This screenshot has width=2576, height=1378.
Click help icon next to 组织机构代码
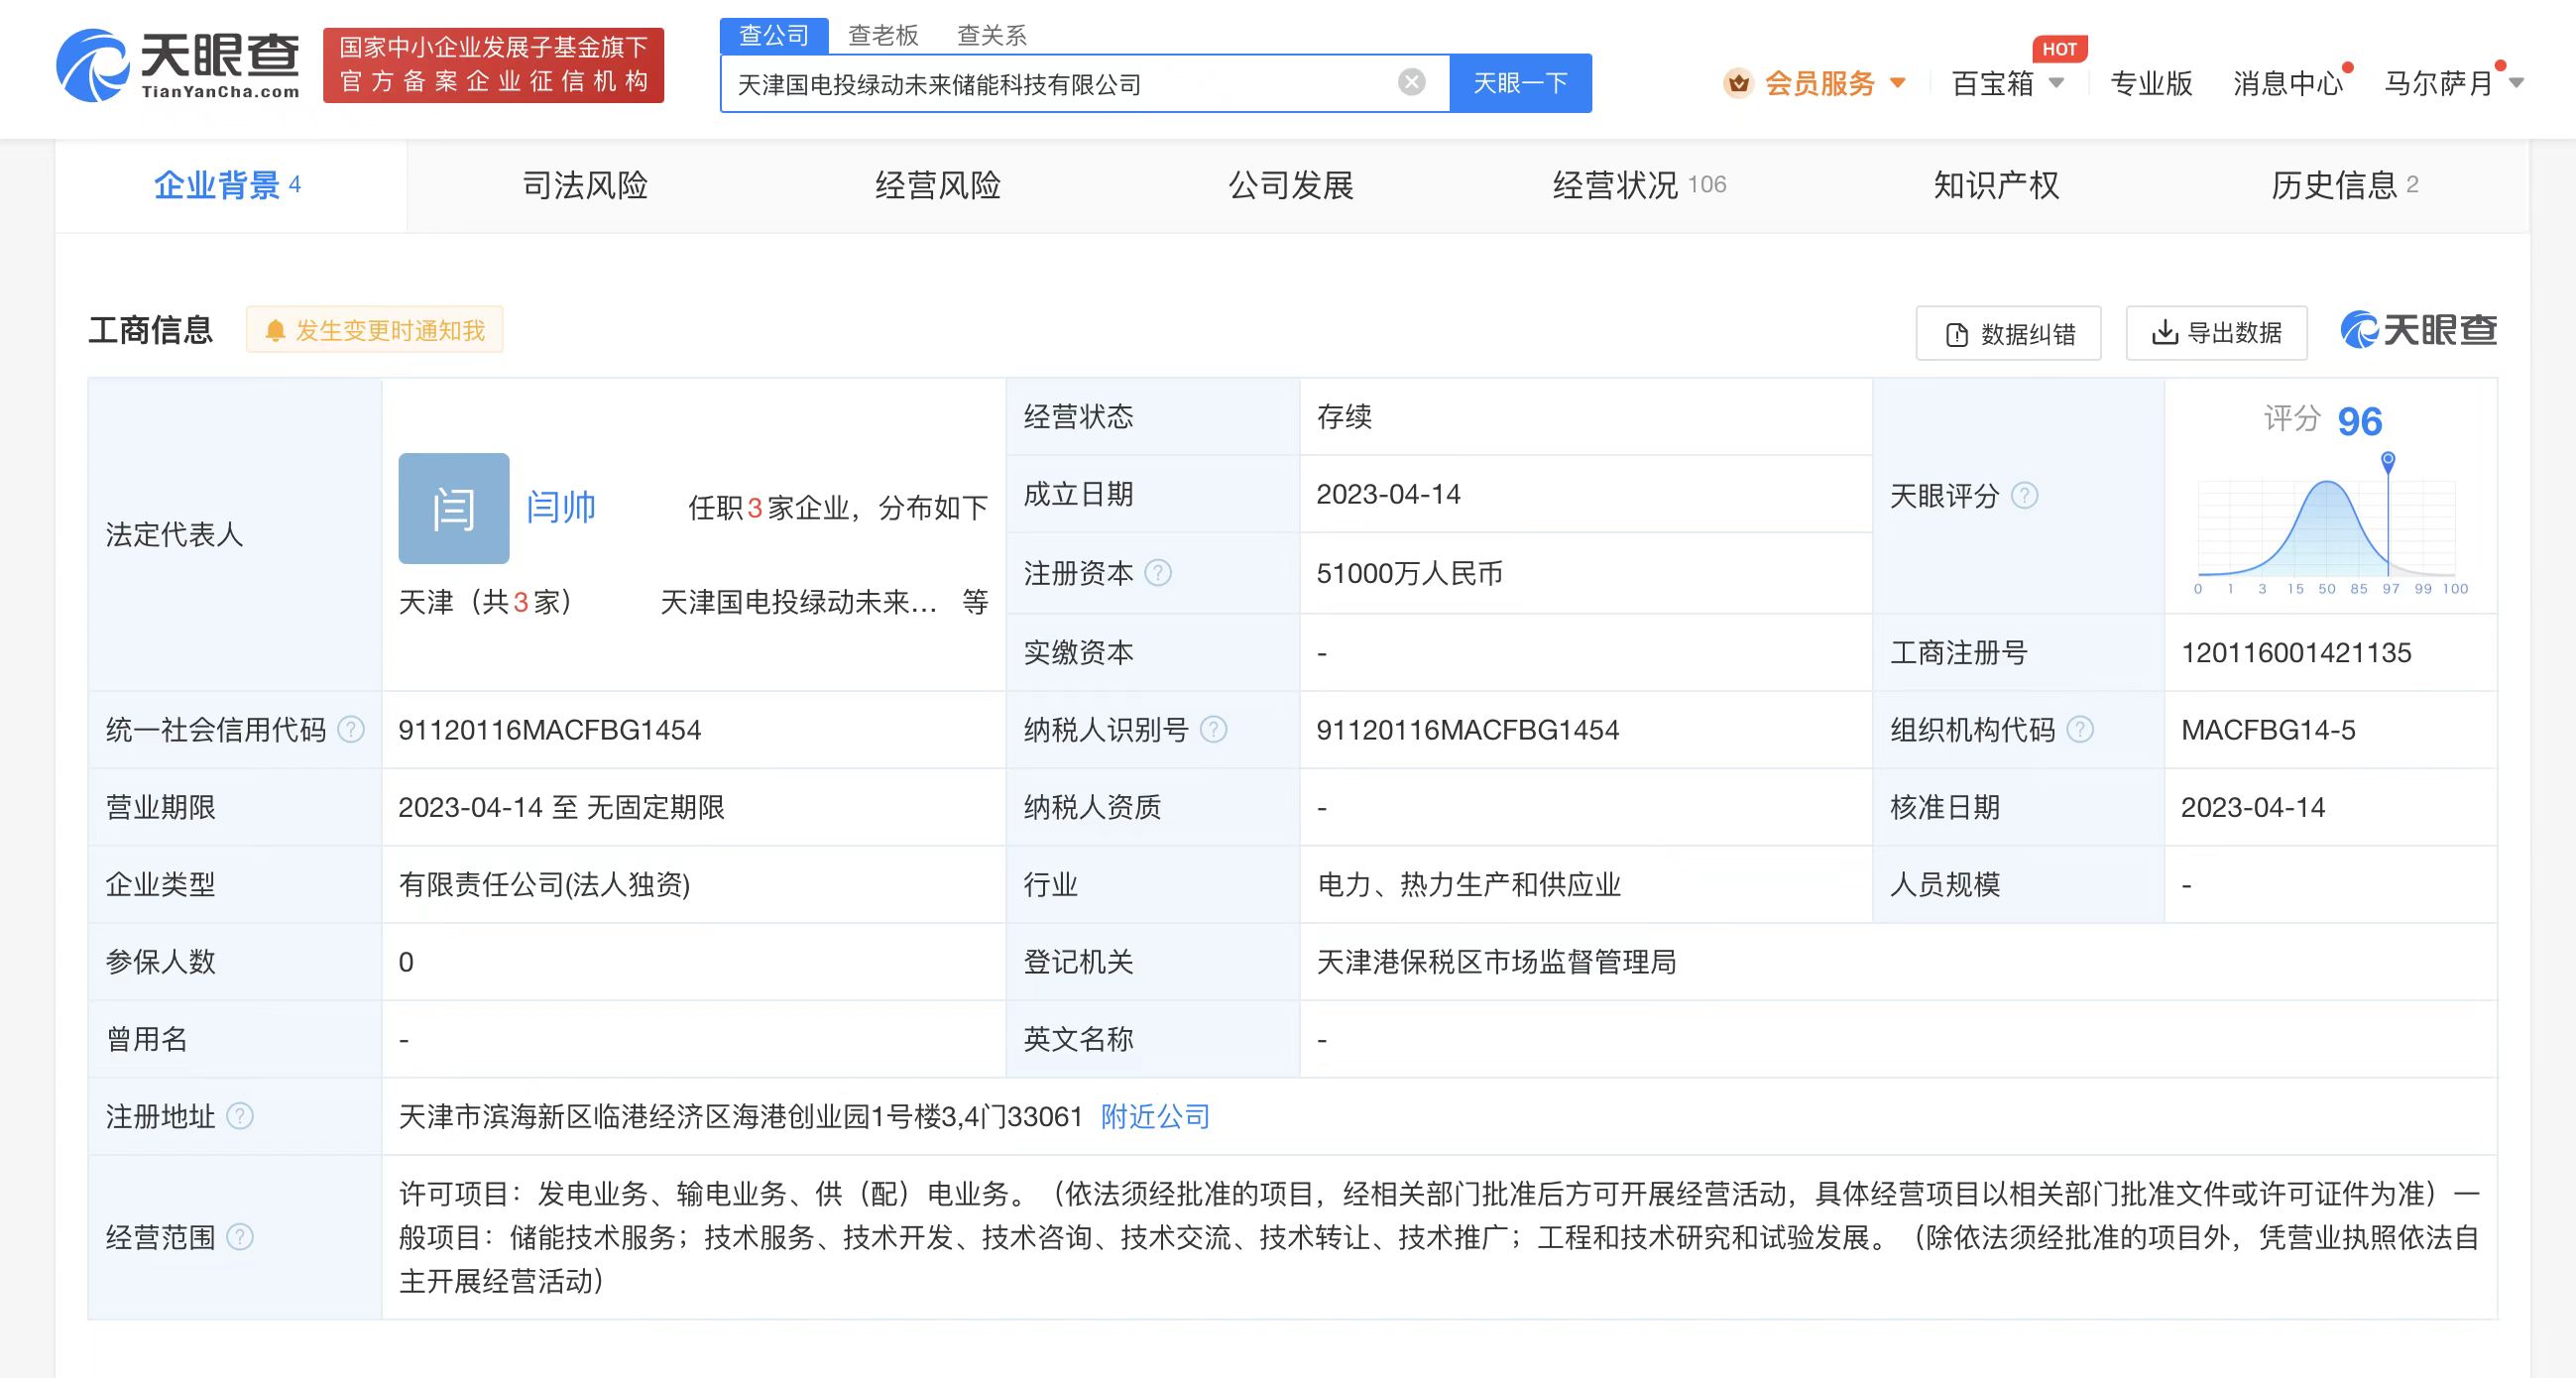2080,730
